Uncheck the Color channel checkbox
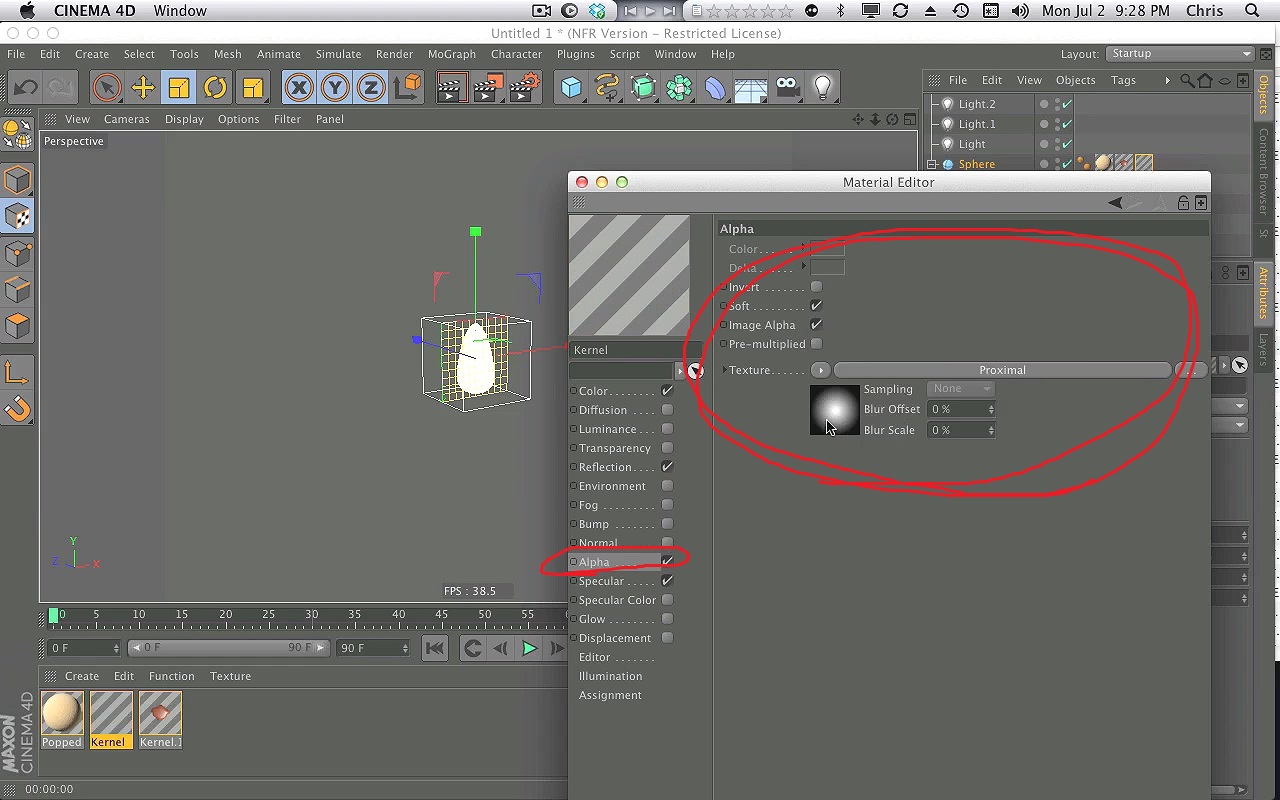1280x800 pixels. point(667,390)
